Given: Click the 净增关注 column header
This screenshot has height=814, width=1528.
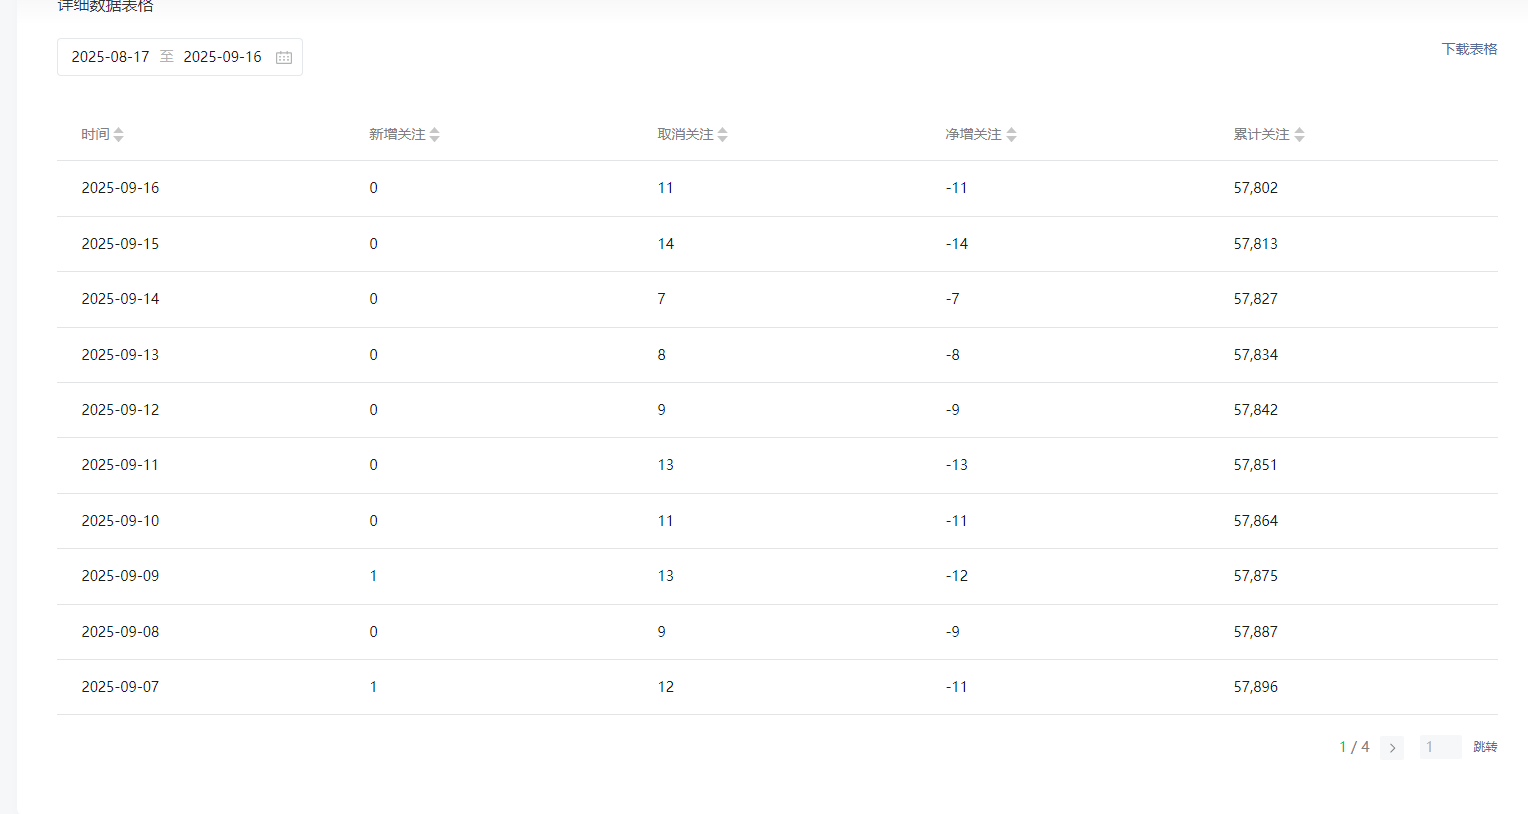Looking at the screenshot, I should pos(973,134).
